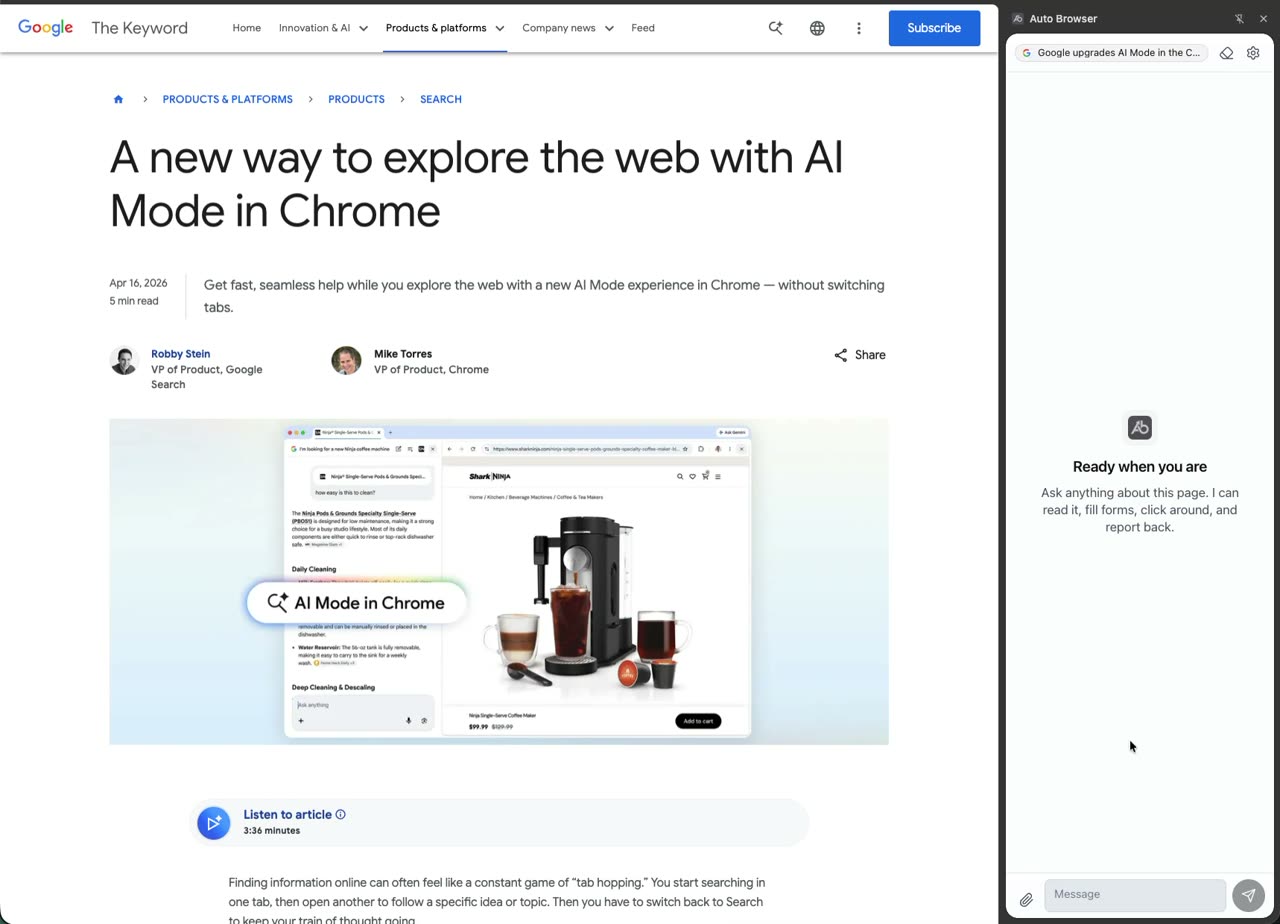Open the globe language selector

(x=817, y=28)
